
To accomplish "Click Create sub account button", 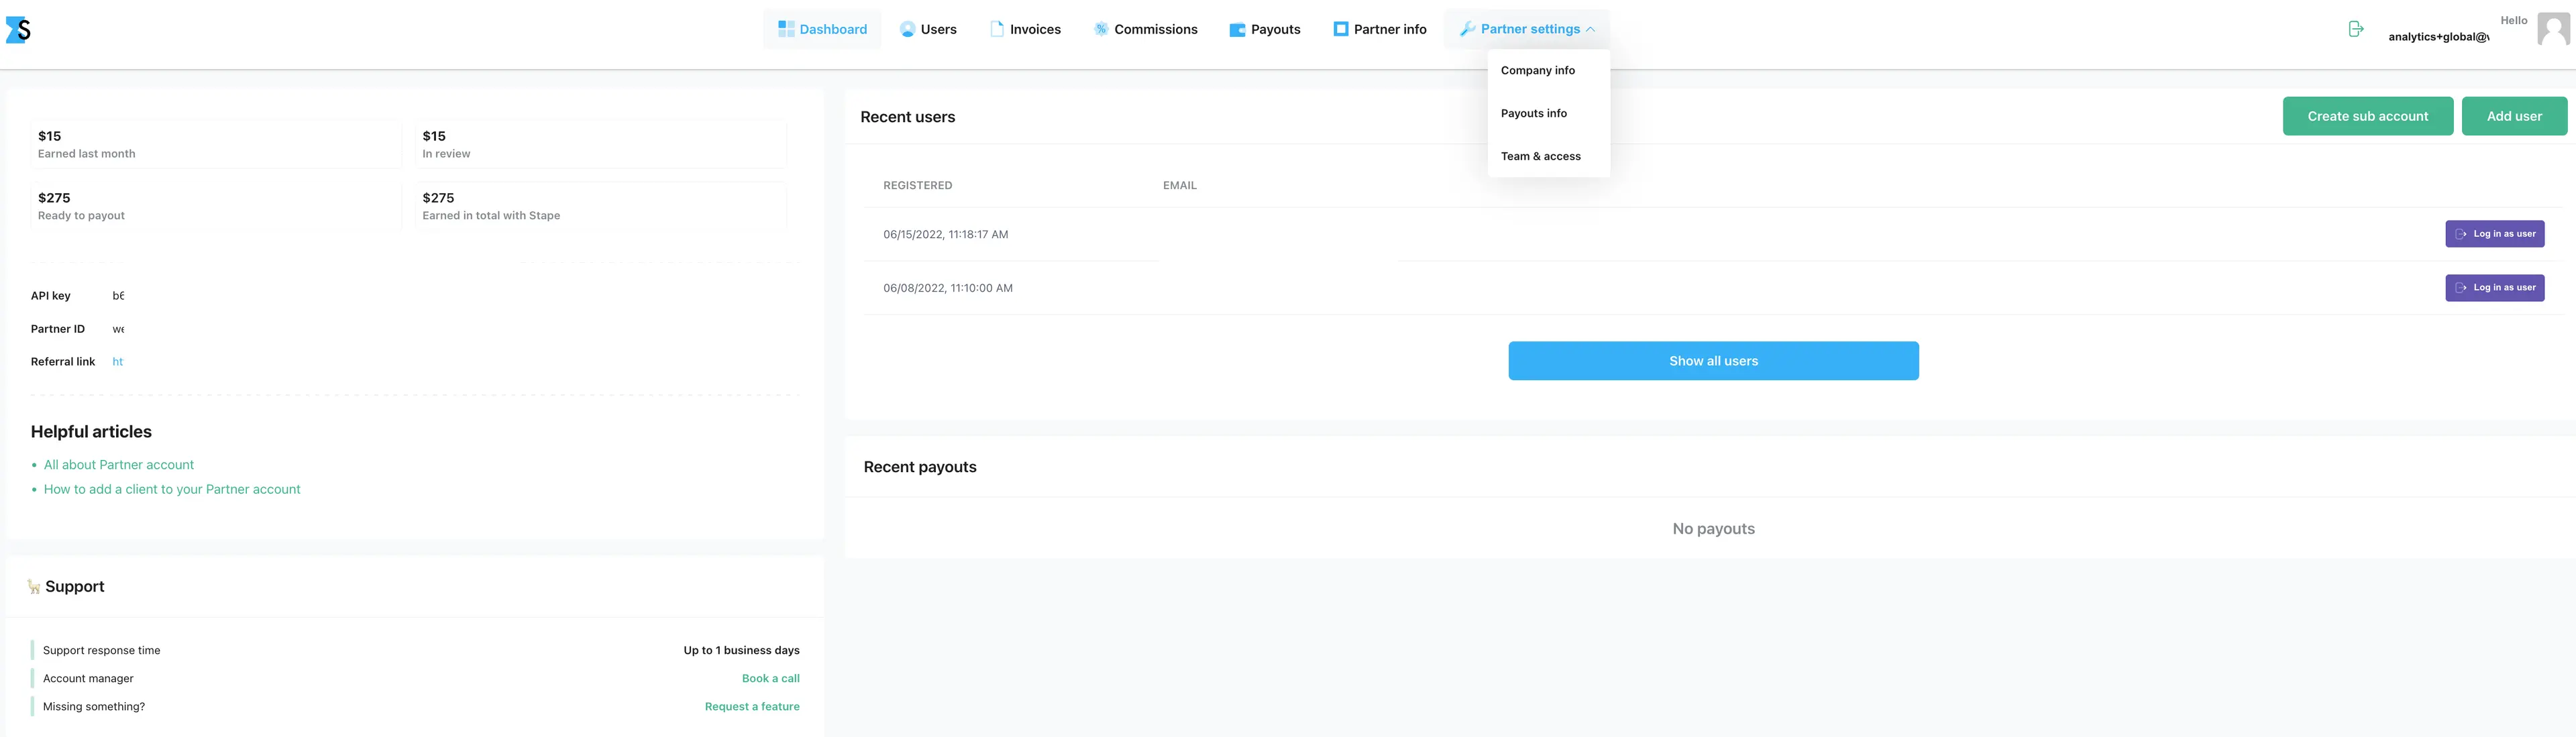I will 2367,116.
